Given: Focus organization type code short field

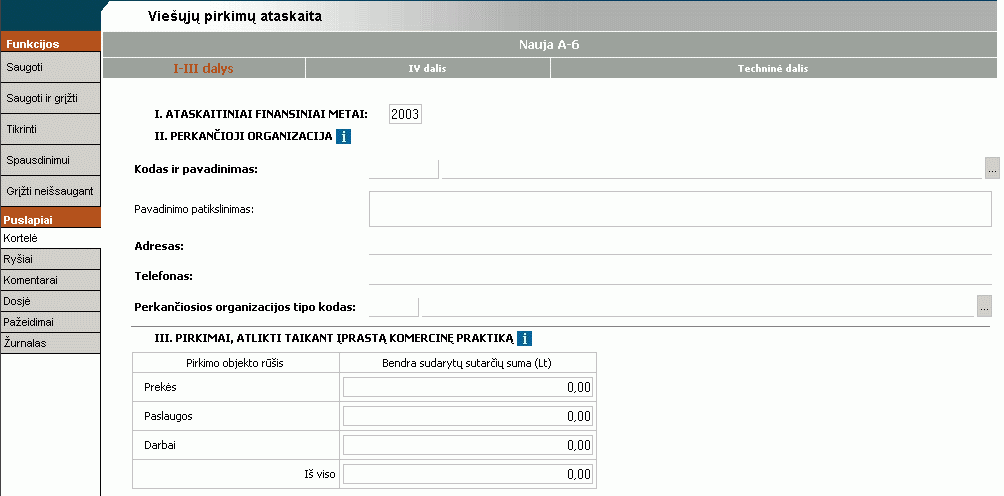Looking at the screenshot, I should click(393, 307).
